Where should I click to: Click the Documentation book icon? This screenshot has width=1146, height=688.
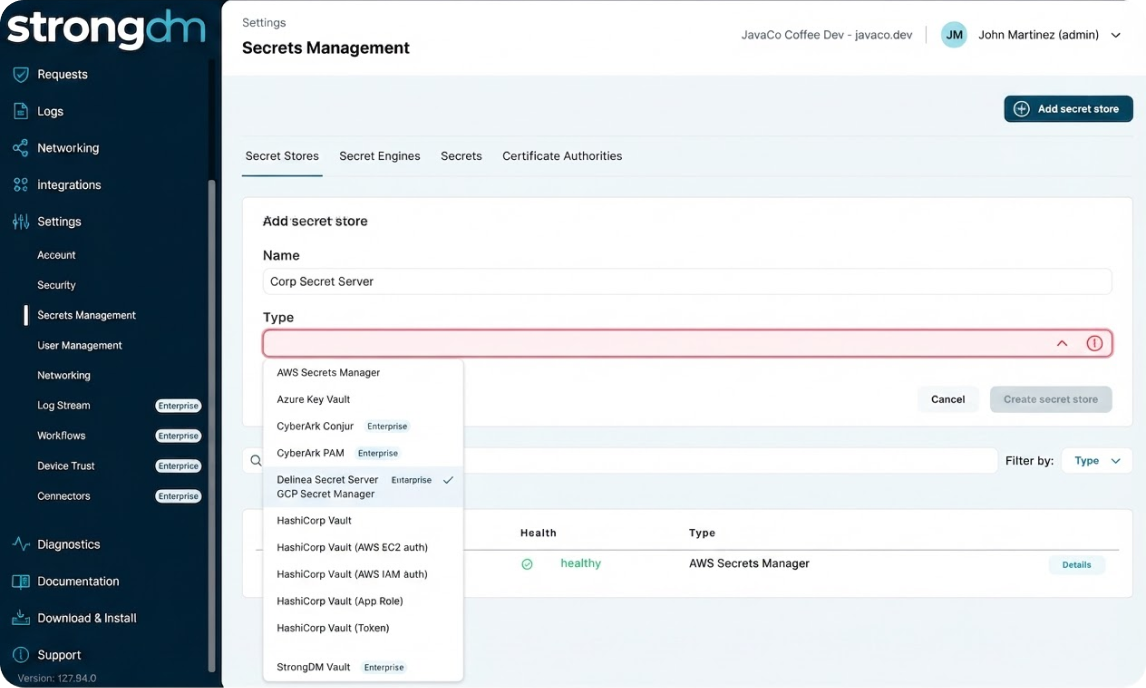[x=20, y=581]
